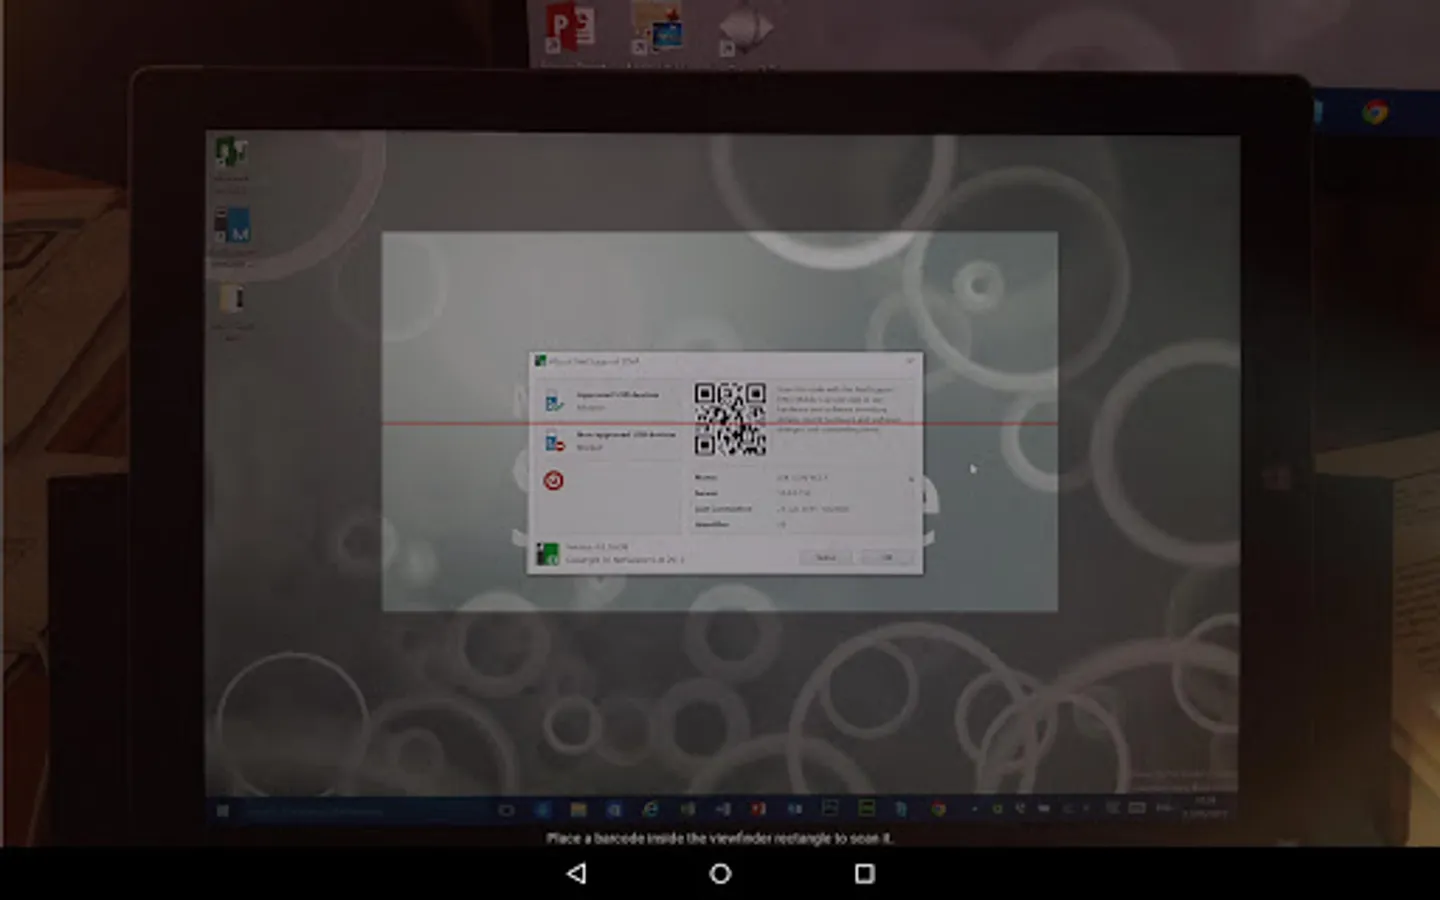Screen dimensions: 1440x900
Task: Open the PowerPoint shortcut on the background monitor
Action: 569,29
